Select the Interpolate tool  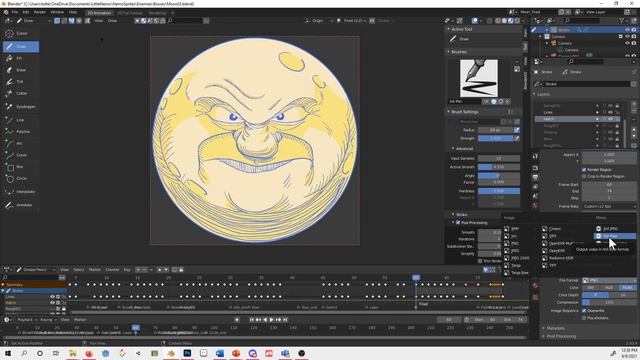[x=20, y=192]
